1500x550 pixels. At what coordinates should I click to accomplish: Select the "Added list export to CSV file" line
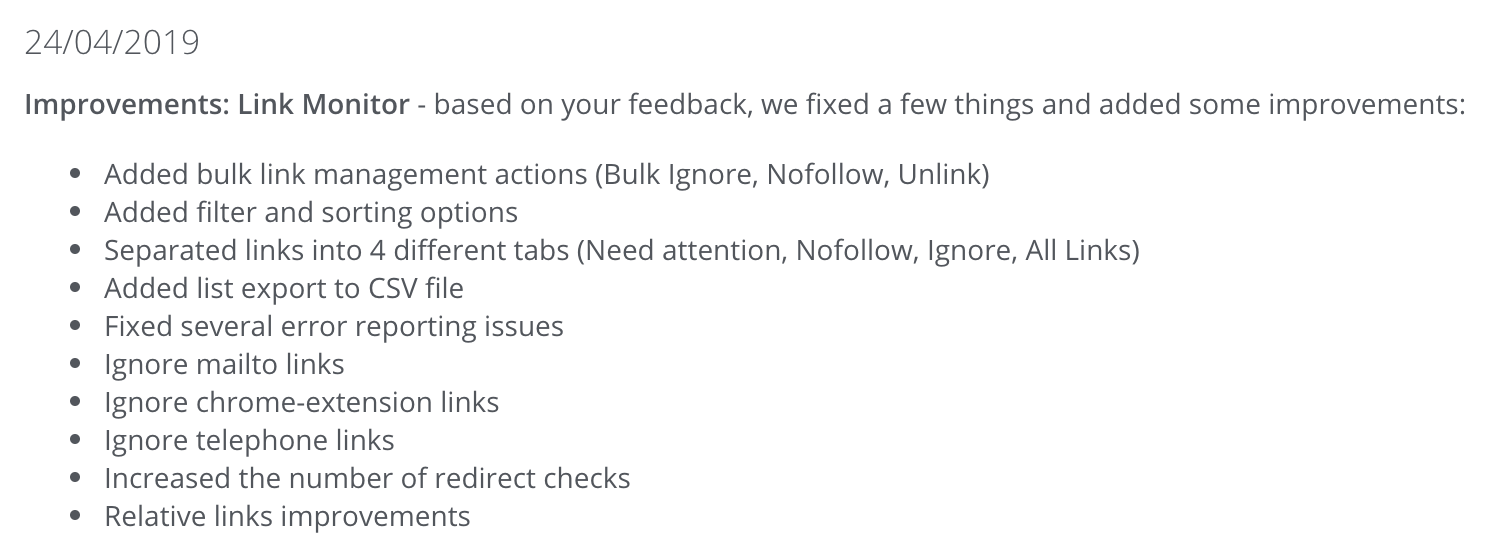pos(284,289)
